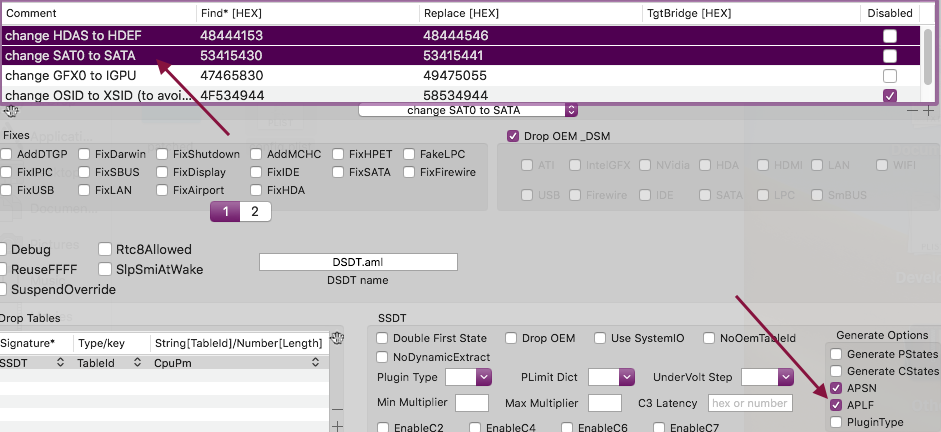Screen dimensions: 941x432
Task: Enable Generate PStates
Action: tap(836, 354)
